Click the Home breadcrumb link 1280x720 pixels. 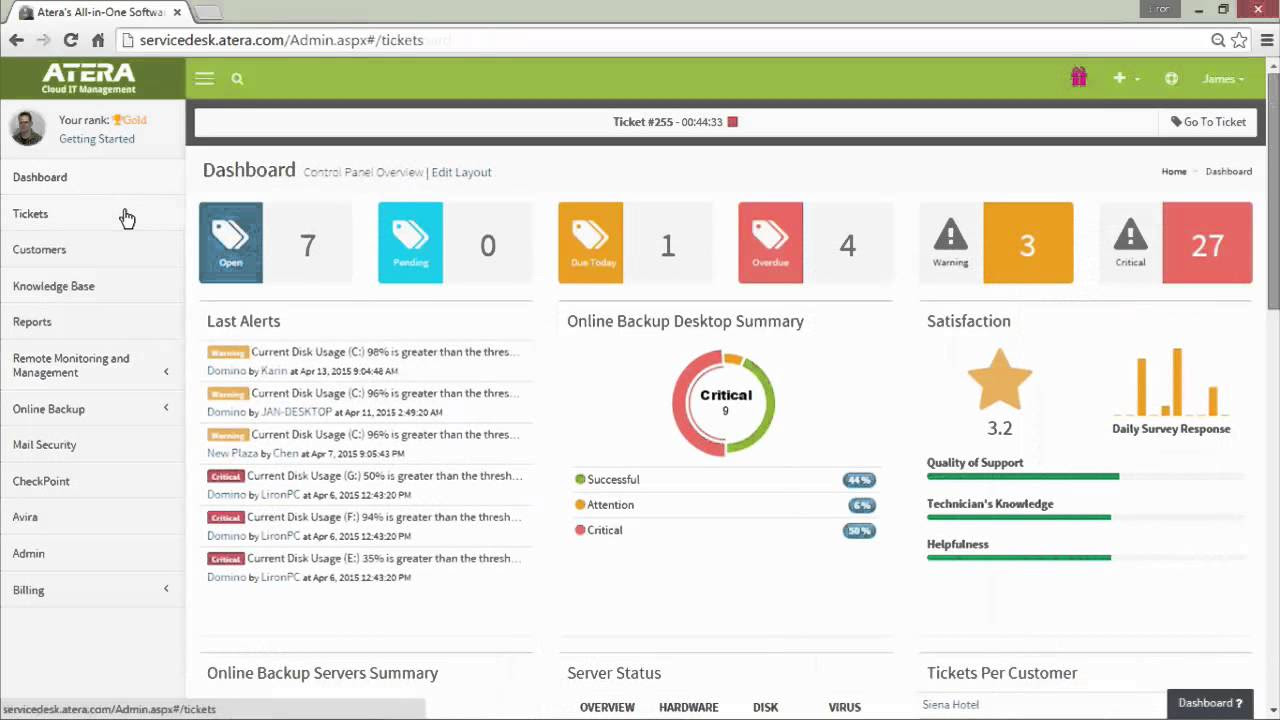tap(1174, 172)
